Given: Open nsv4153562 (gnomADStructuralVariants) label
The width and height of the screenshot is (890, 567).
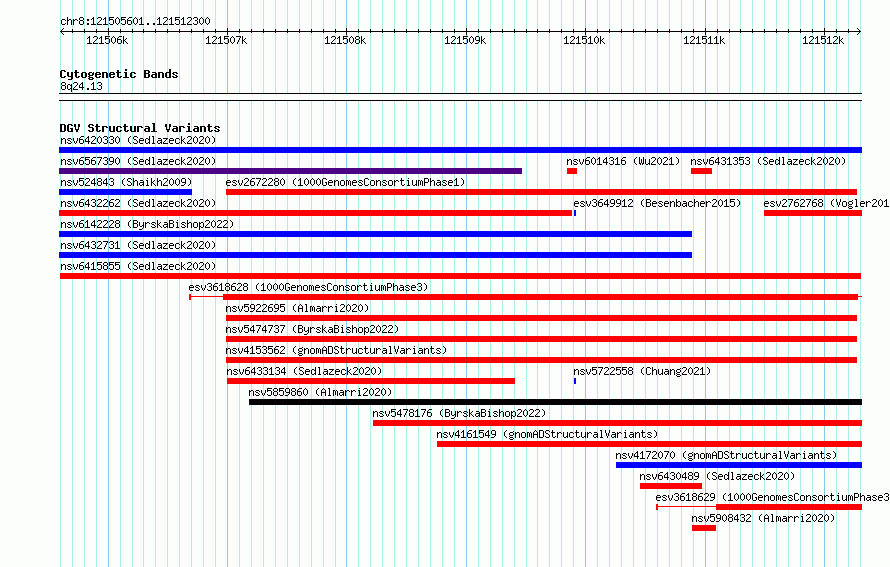Looking at the screenshot, I should tap(336, 350).
